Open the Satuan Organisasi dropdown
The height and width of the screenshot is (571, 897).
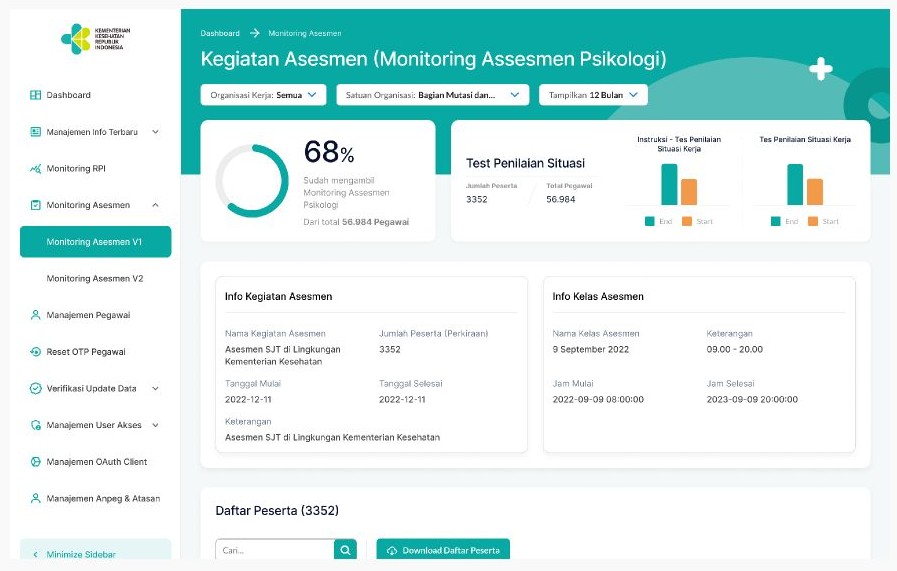point(432,95)
